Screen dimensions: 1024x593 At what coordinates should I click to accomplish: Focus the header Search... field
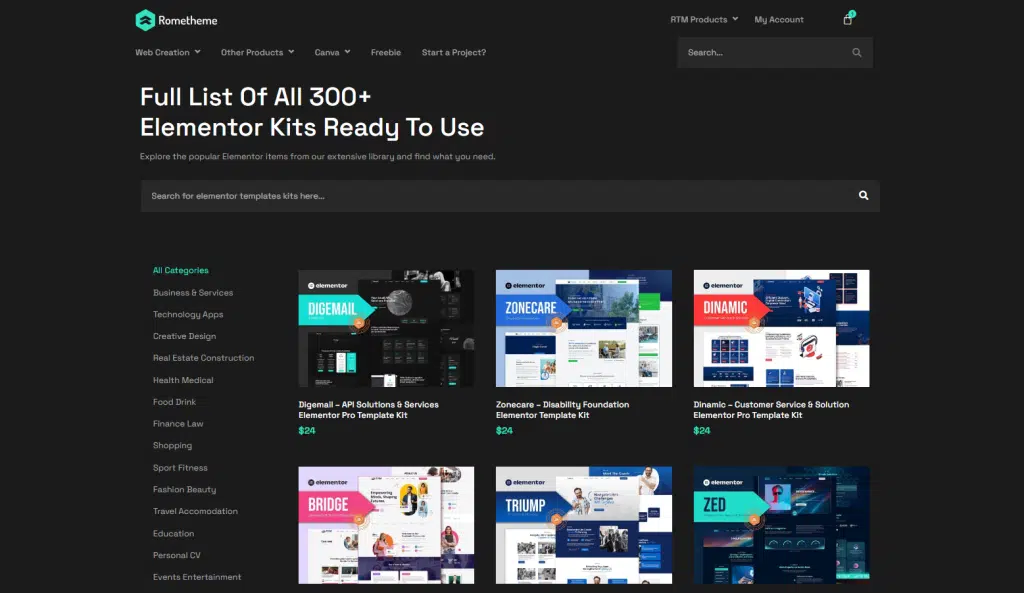click(x=775, y=52)
